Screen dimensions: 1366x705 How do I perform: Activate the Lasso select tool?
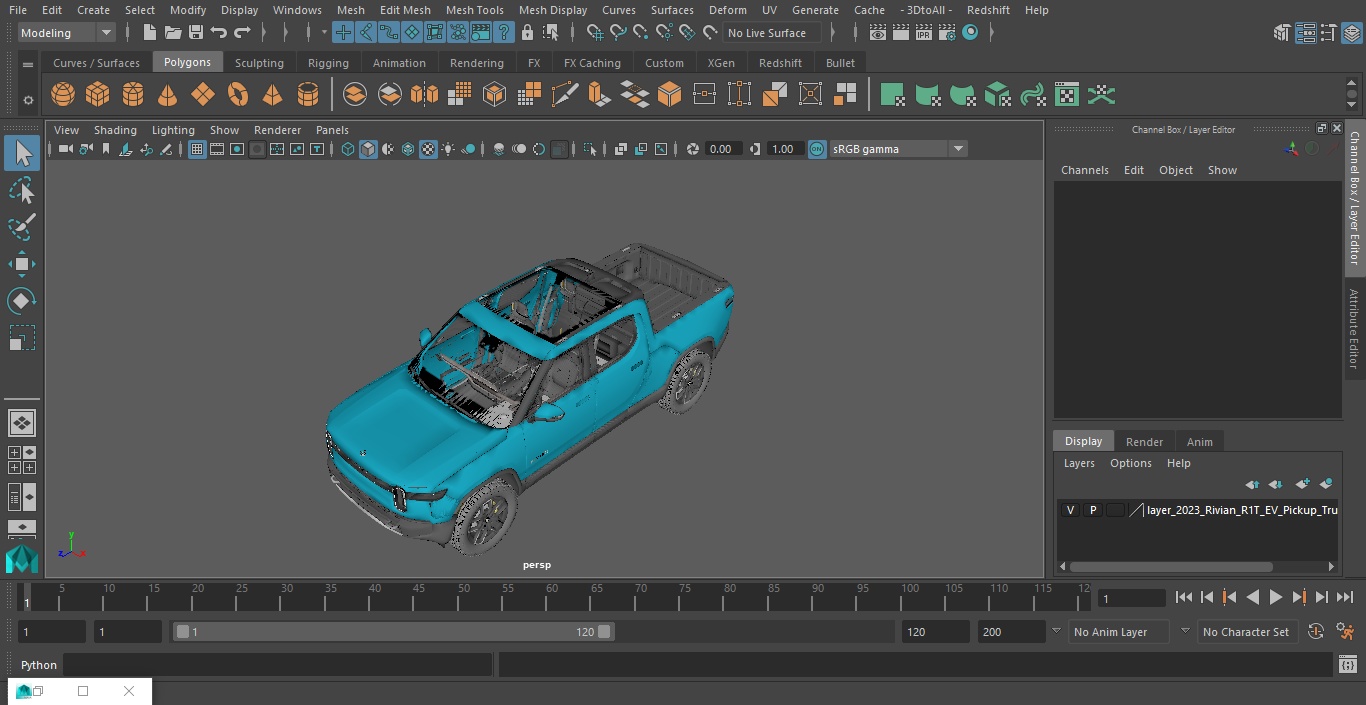click(x=21, y=190)
